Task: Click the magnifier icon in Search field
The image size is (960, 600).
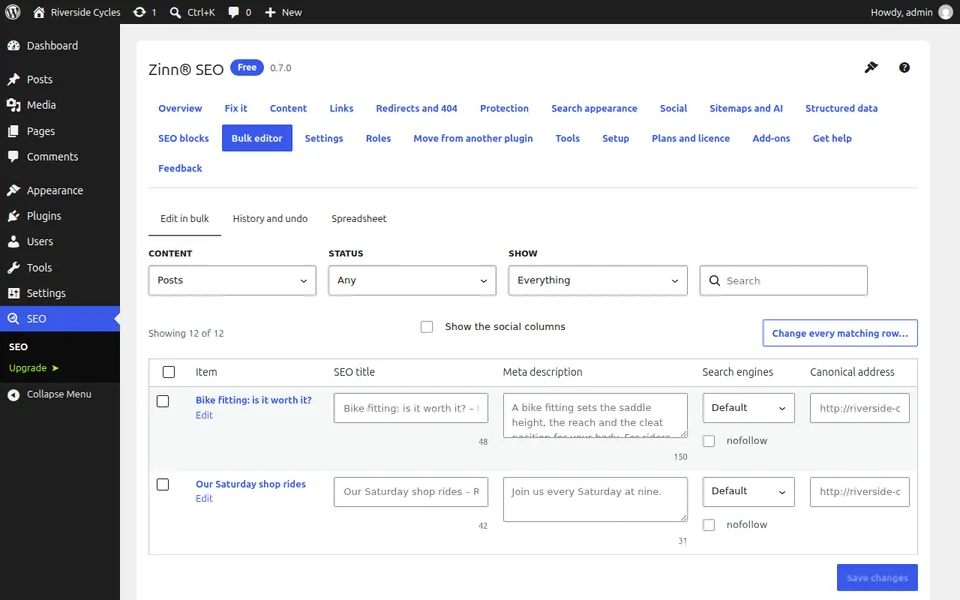Action: point(714,280)
